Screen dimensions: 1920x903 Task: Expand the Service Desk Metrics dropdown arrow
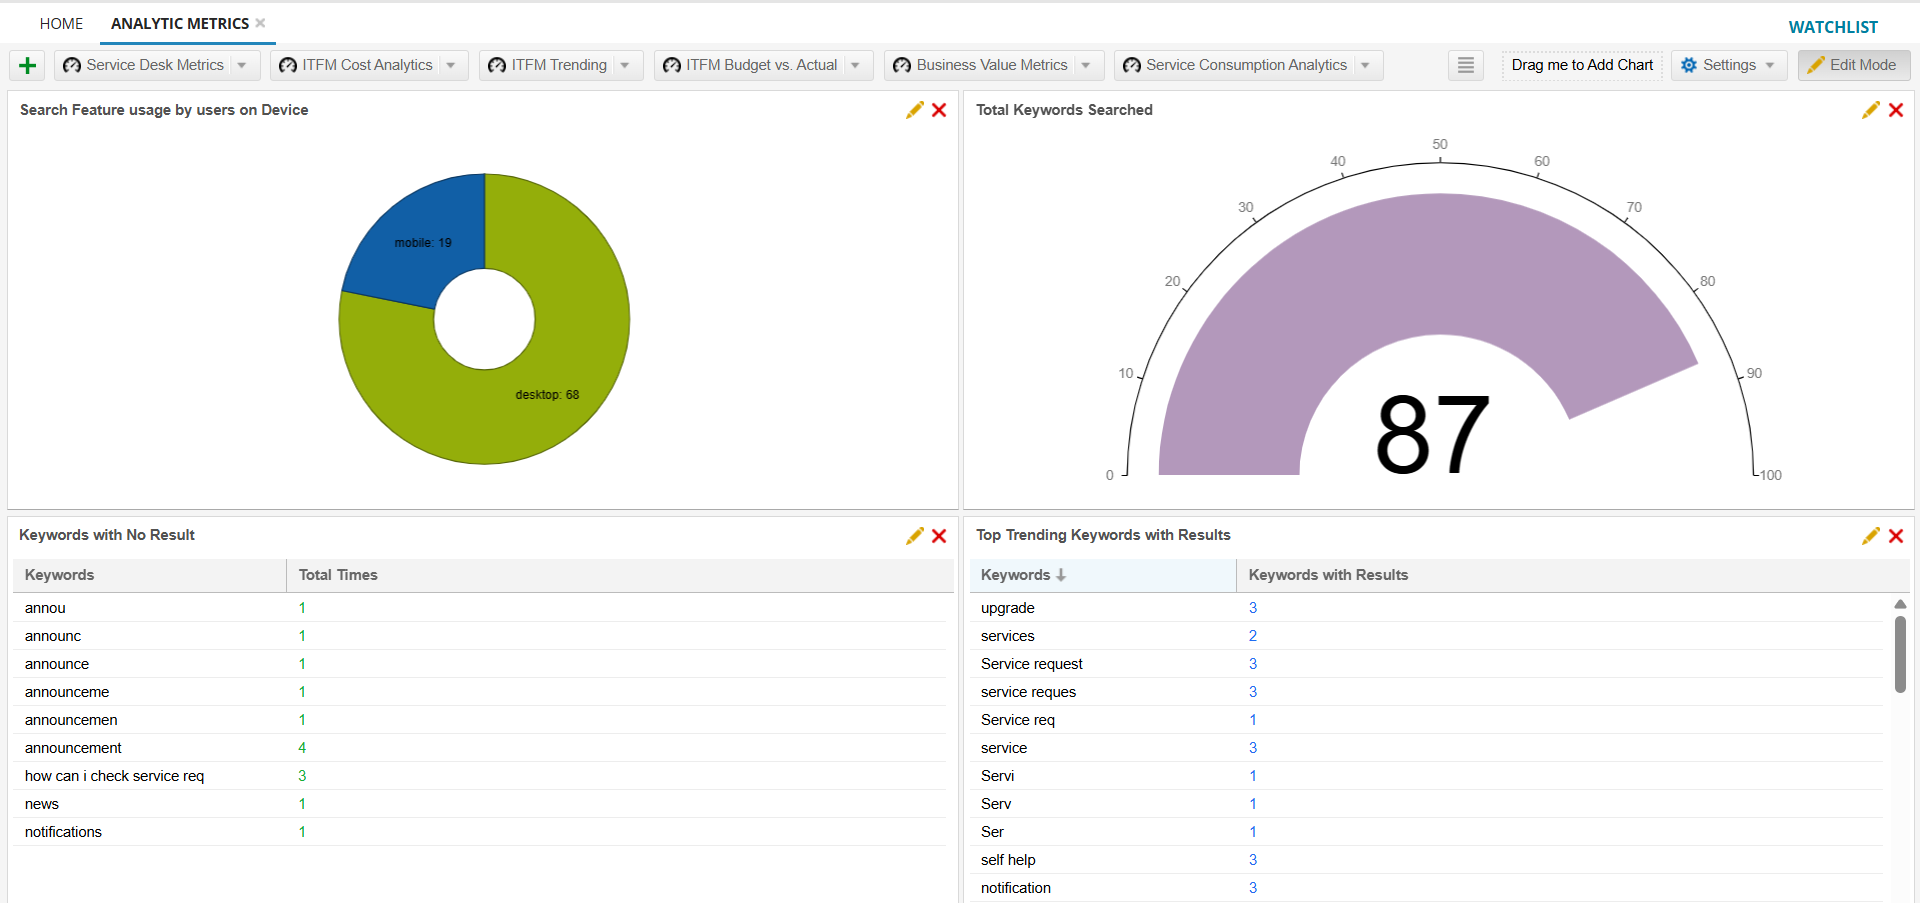point(242,65)
